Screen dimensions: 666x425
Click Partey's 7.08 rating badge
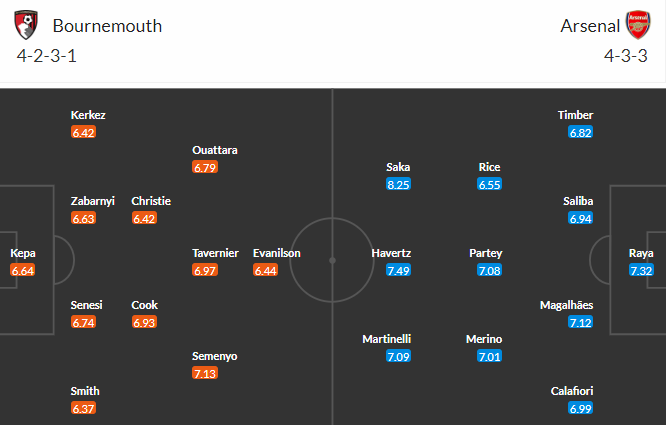489,270
